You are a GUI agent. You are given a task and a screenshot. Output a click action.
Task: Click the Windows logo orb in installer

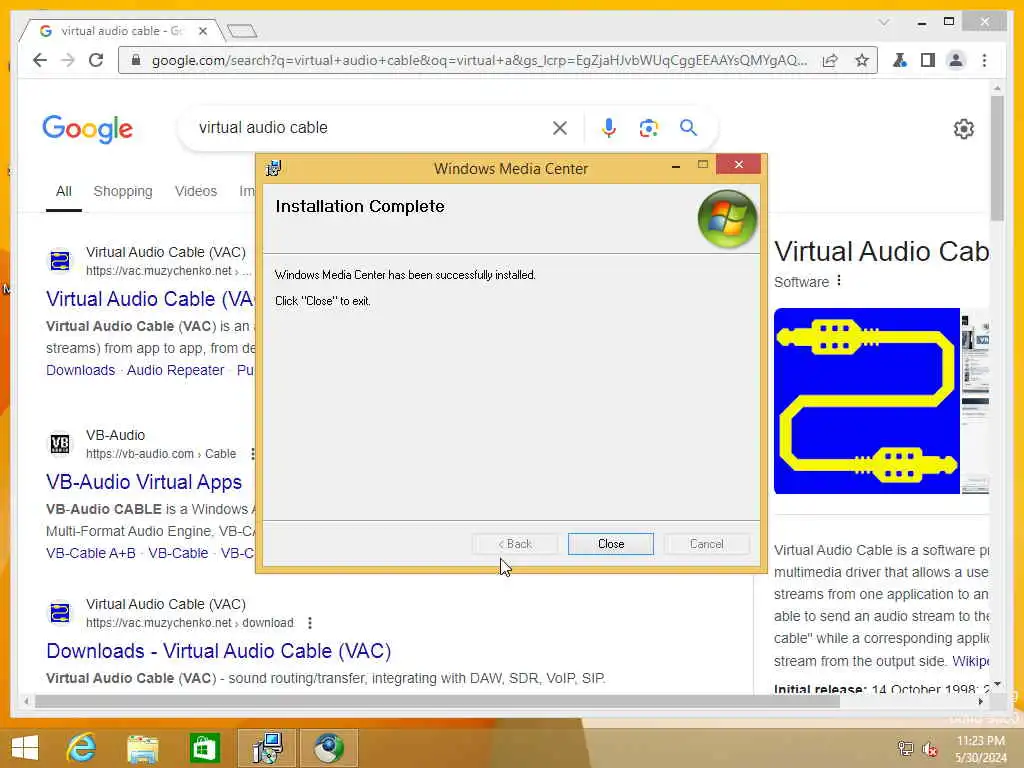click(x=727, y=219)
